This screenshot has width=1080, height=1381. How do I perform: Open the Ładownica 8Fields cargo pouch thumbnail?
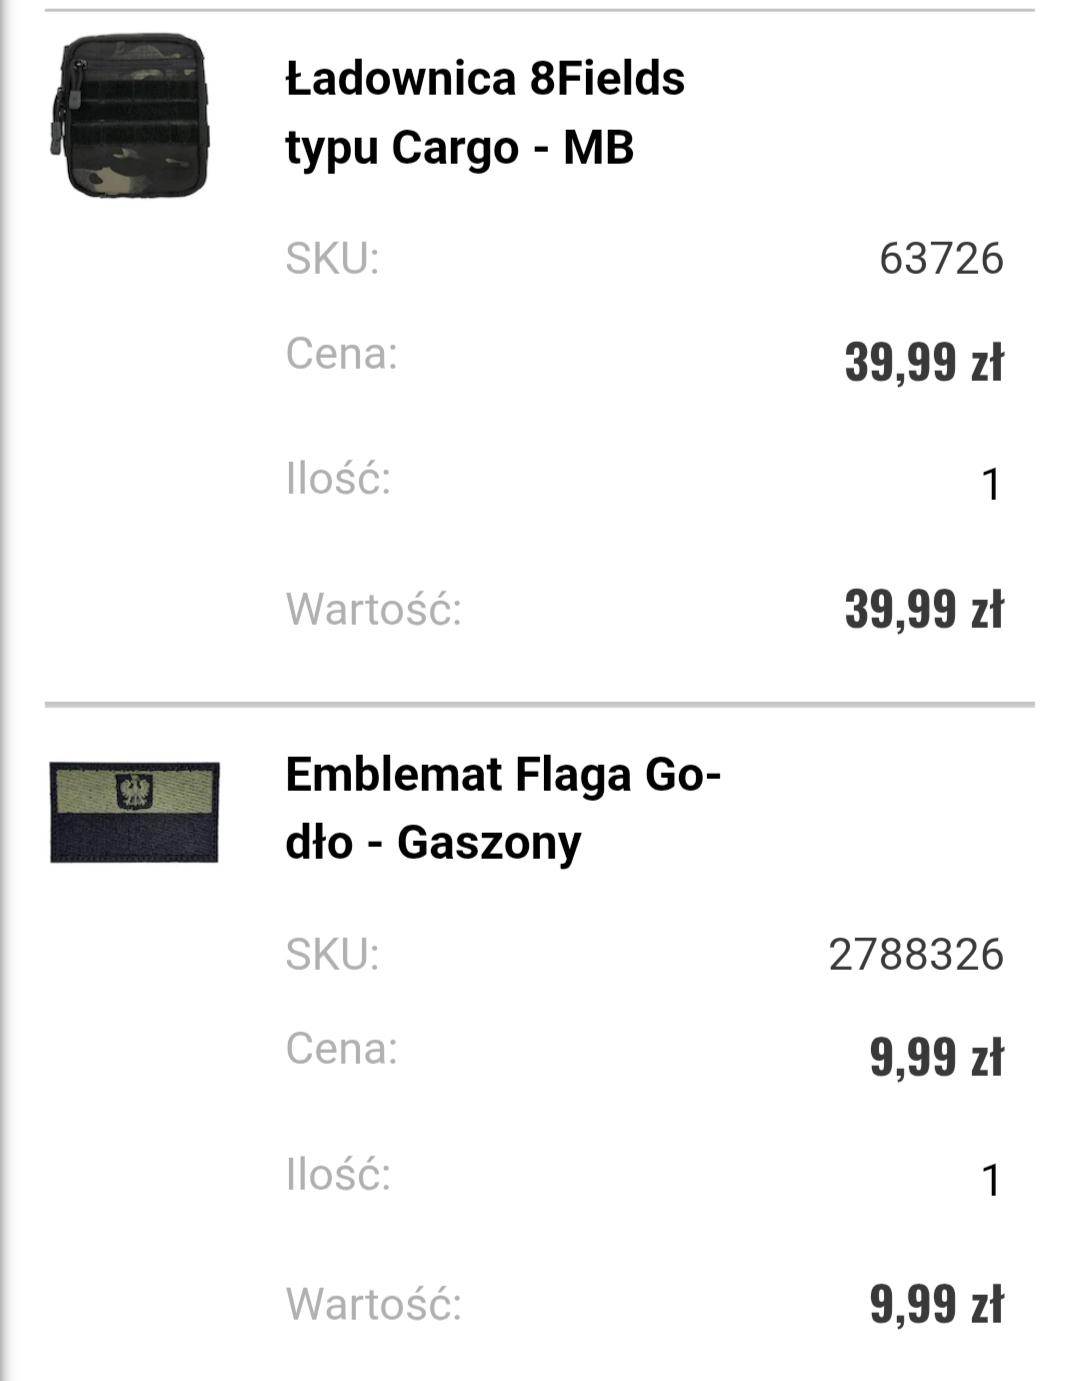pos(128,115)
